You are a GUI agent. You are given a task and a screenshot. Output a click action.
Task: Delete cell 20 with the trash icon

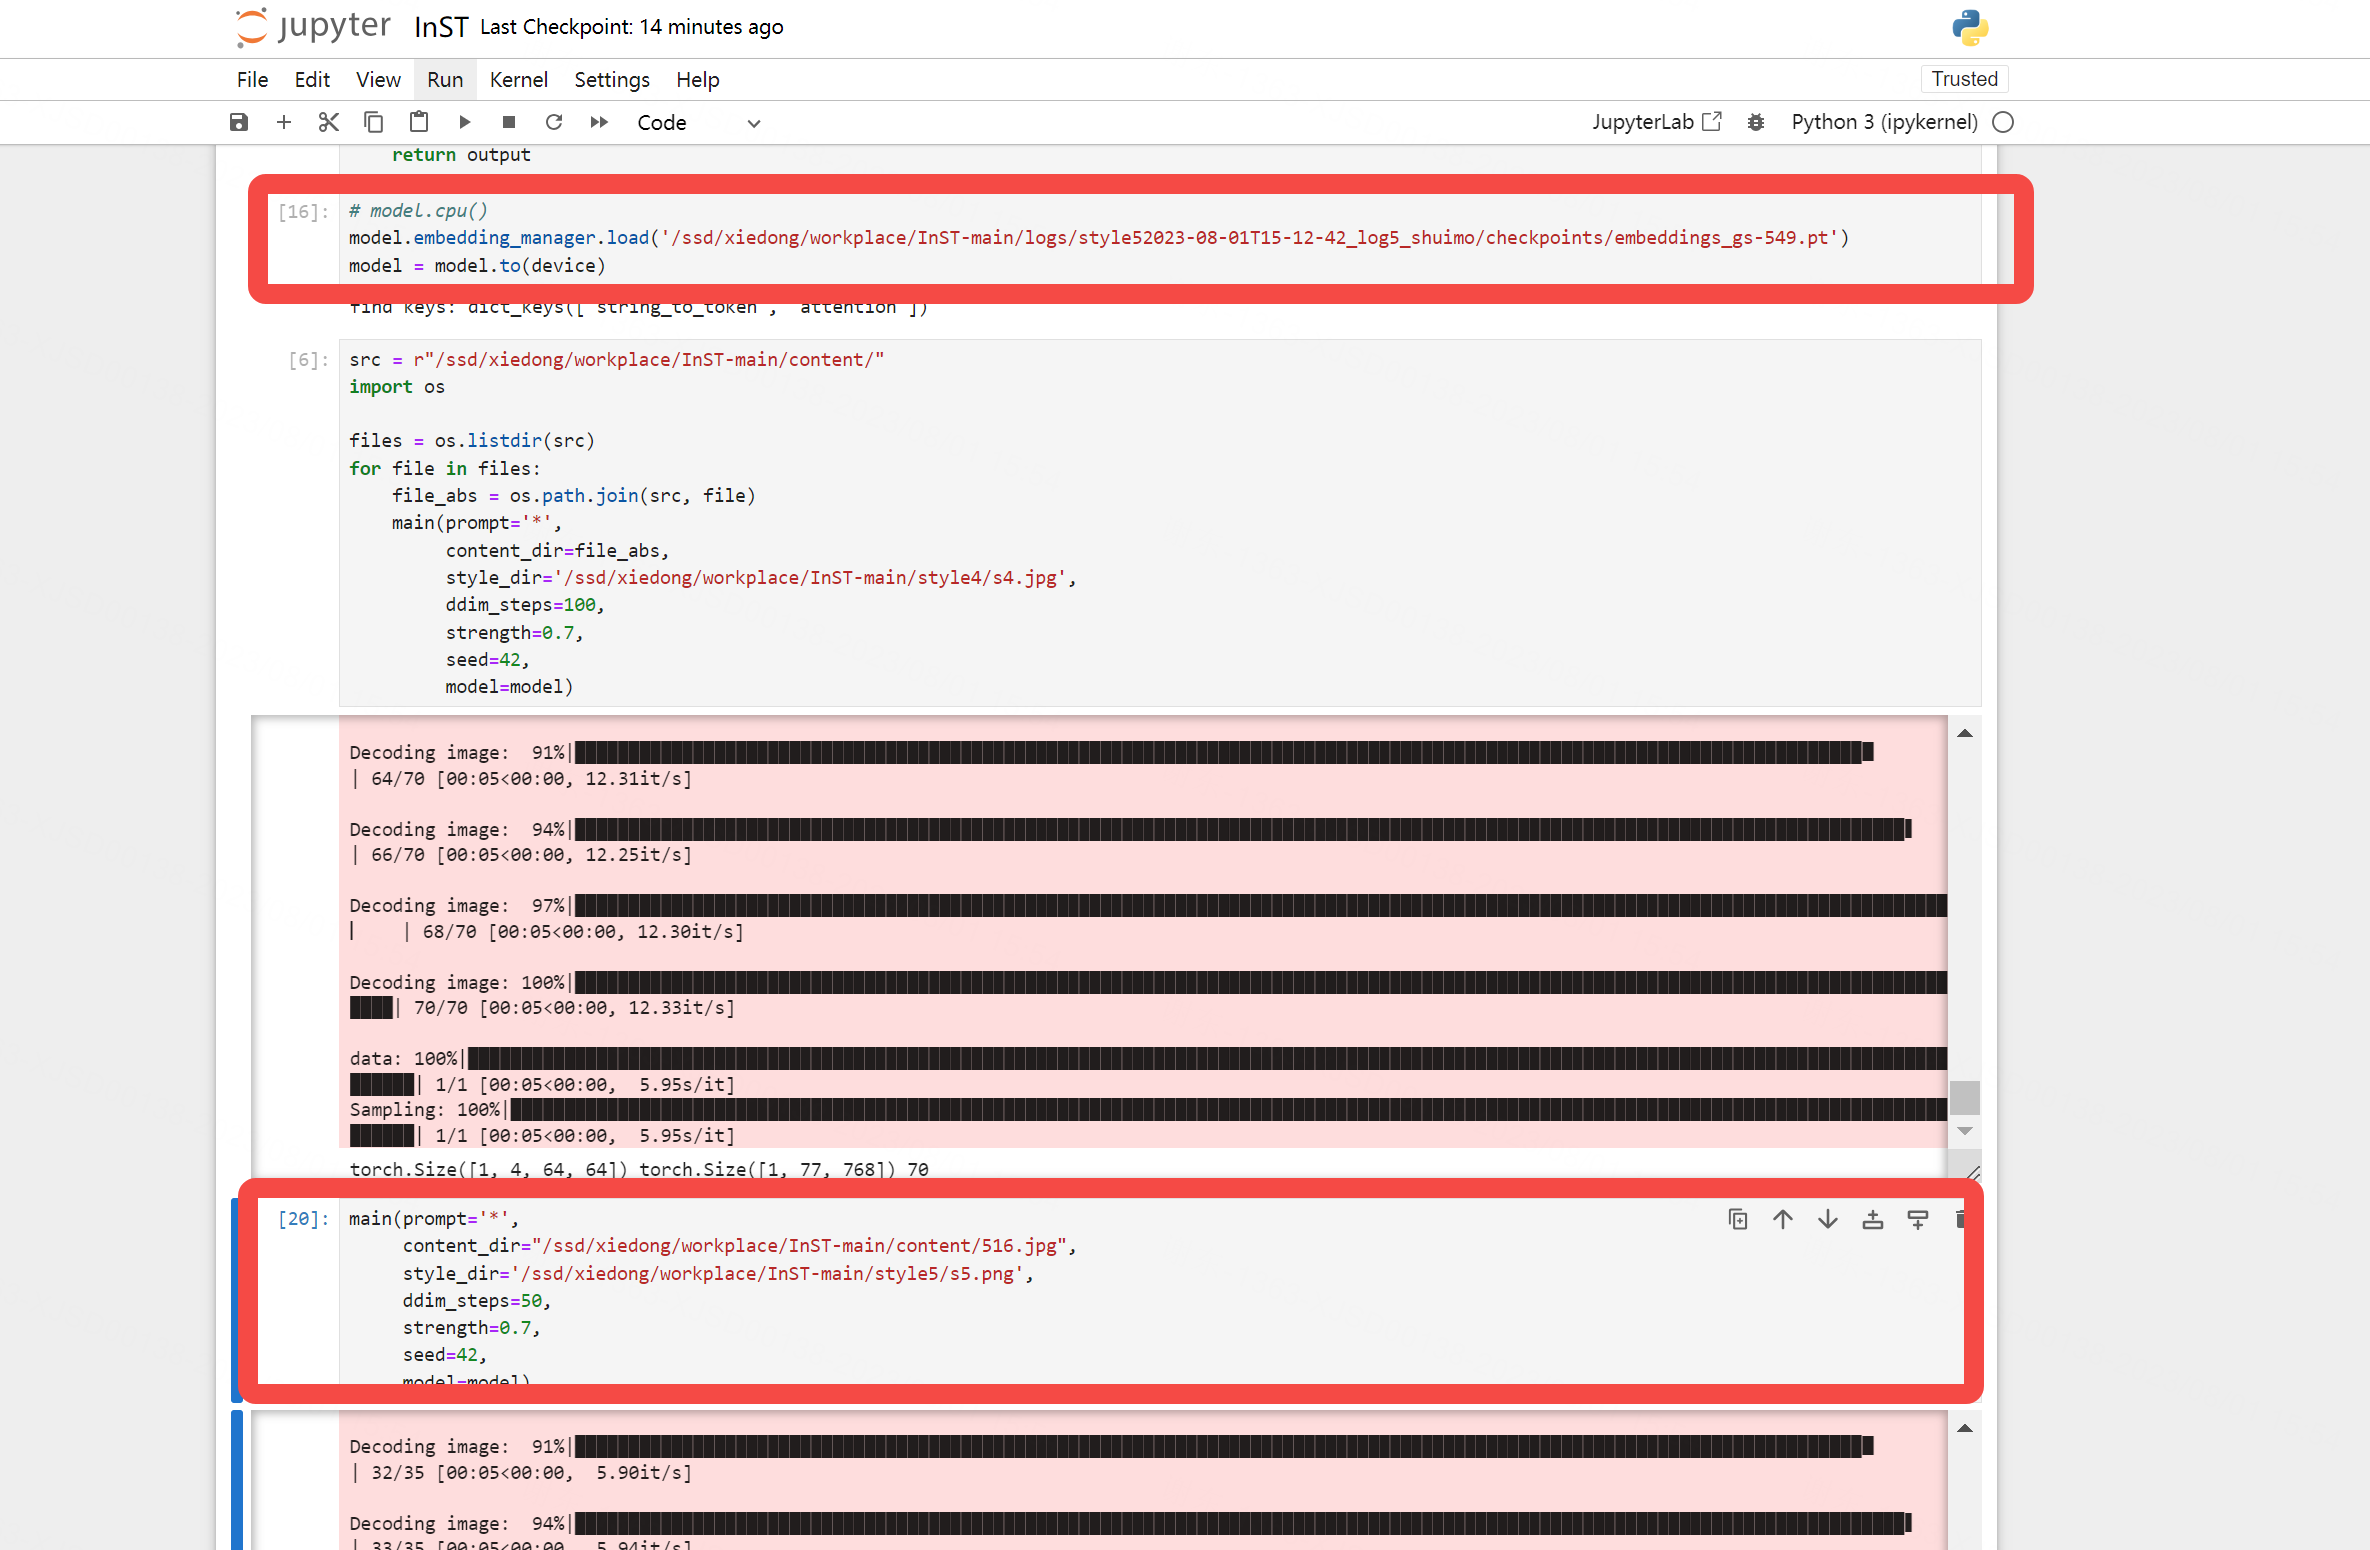(1960, 1219)
